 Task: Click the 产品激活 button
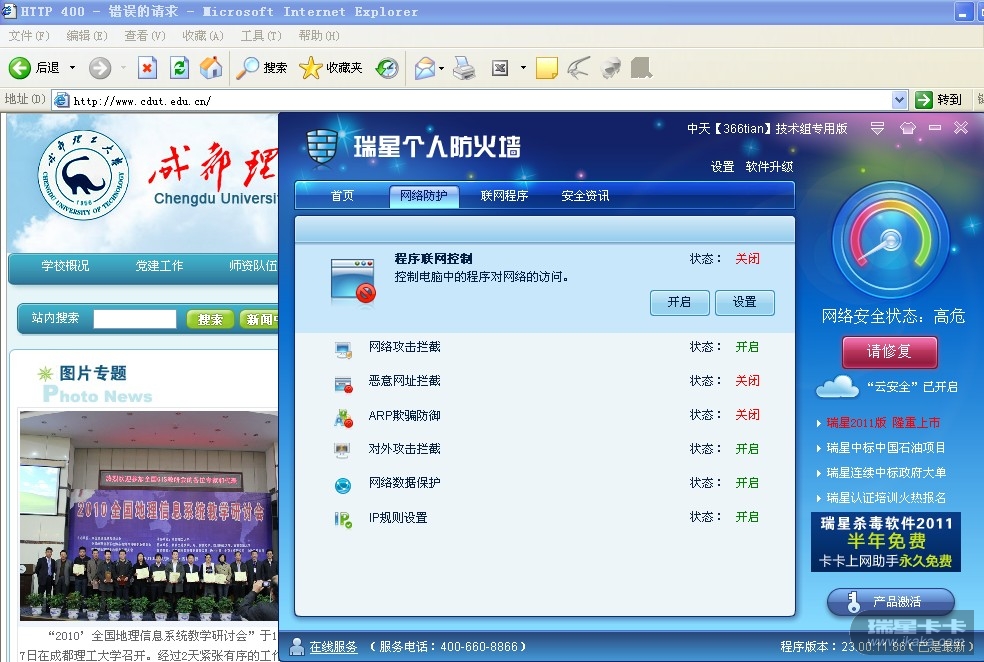(891, 602)
